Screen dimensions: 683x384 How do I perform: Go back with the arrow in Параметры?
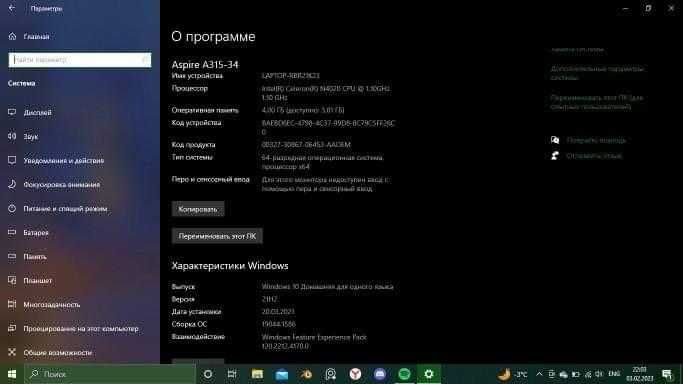12,8
